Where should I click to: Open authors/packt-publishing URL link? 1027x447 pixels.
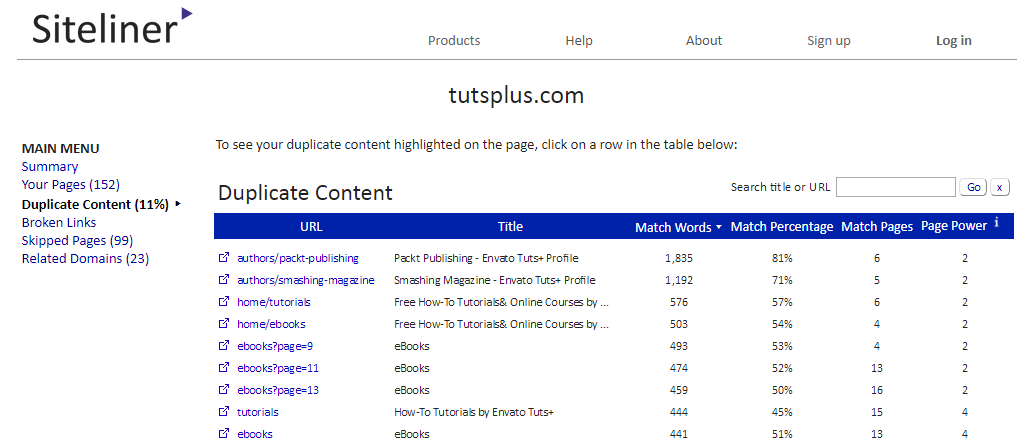coord(298,258)
